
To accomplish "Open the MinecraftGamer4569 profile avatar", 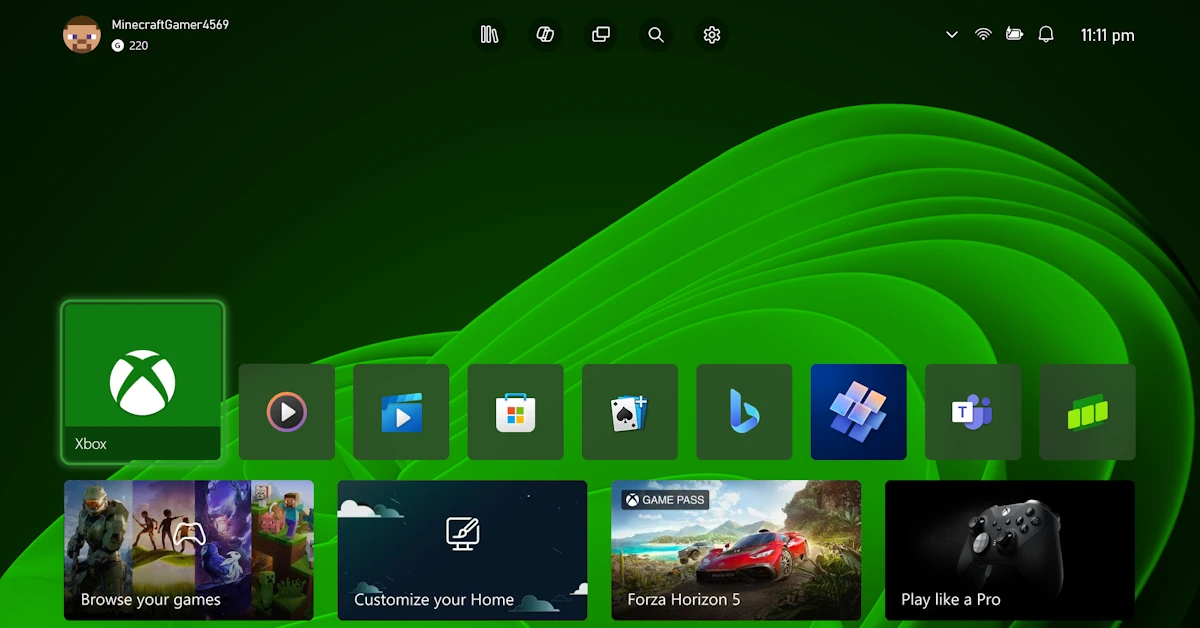I will [81, 35].
